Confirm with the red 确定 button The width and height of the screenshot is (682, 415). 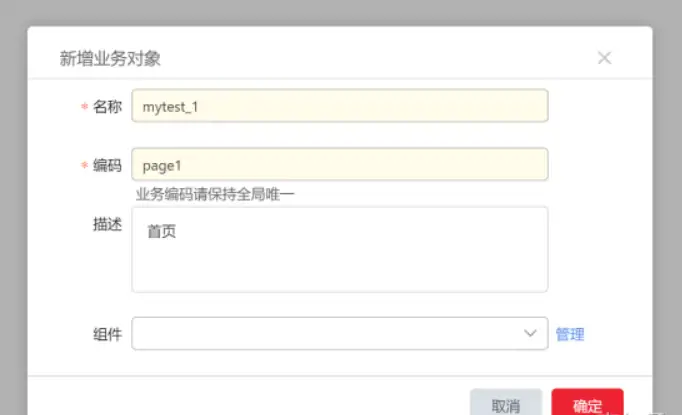click(587, 404)
